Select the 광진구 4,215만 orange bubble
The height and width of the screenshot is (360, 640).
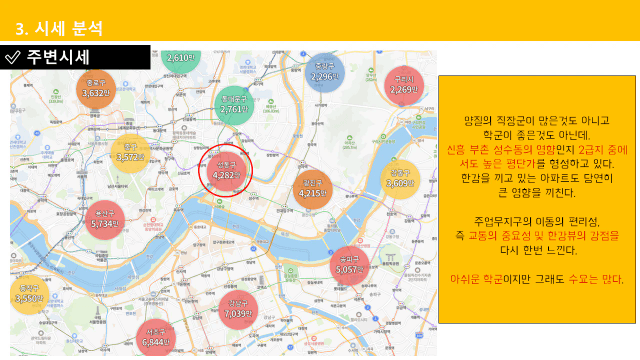(x=313, y=189)
